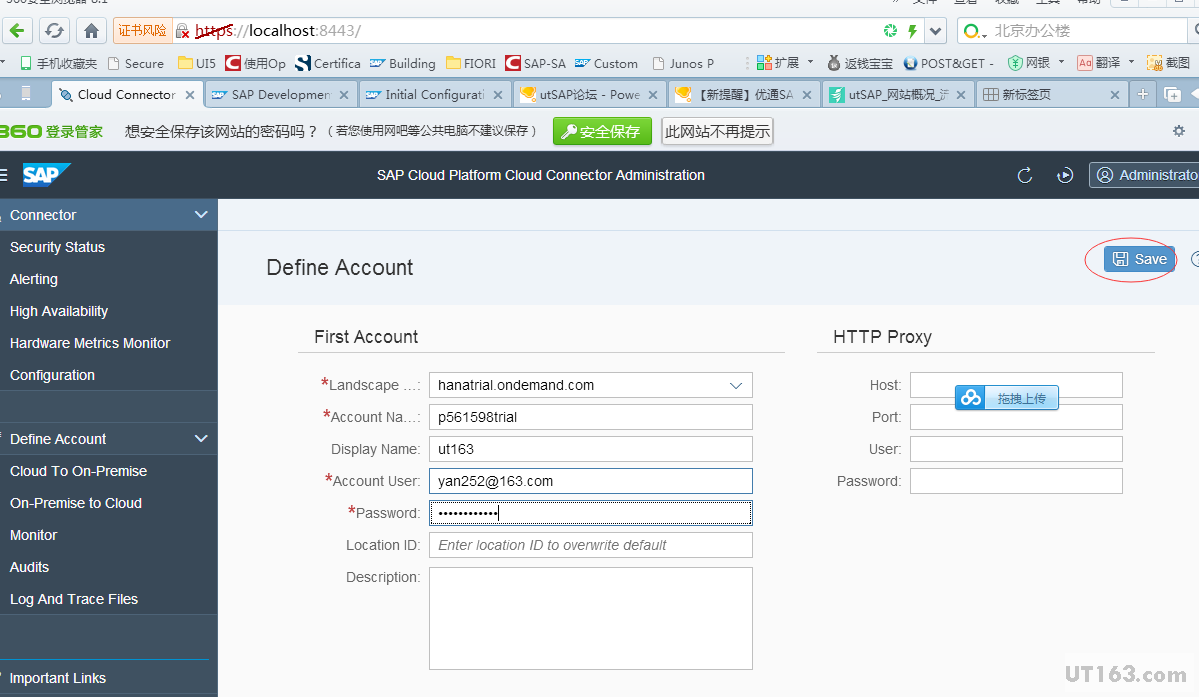Click the green lightning speed-mode icon
Image resolution: width=1199 pixels, height=697 pixels.
(912, 31)
